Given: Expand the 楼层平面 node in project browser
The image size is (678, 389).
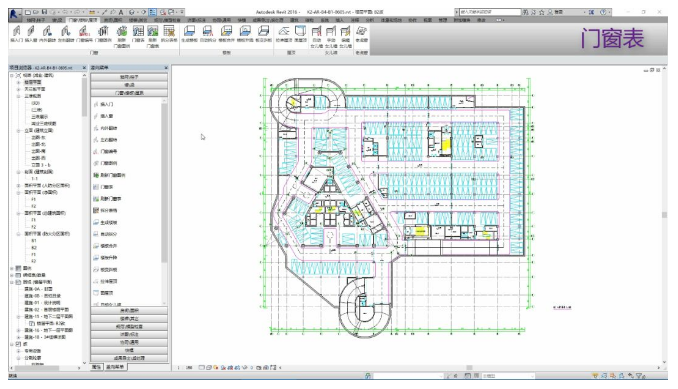Looking at the screenshot, I should 19,82.
